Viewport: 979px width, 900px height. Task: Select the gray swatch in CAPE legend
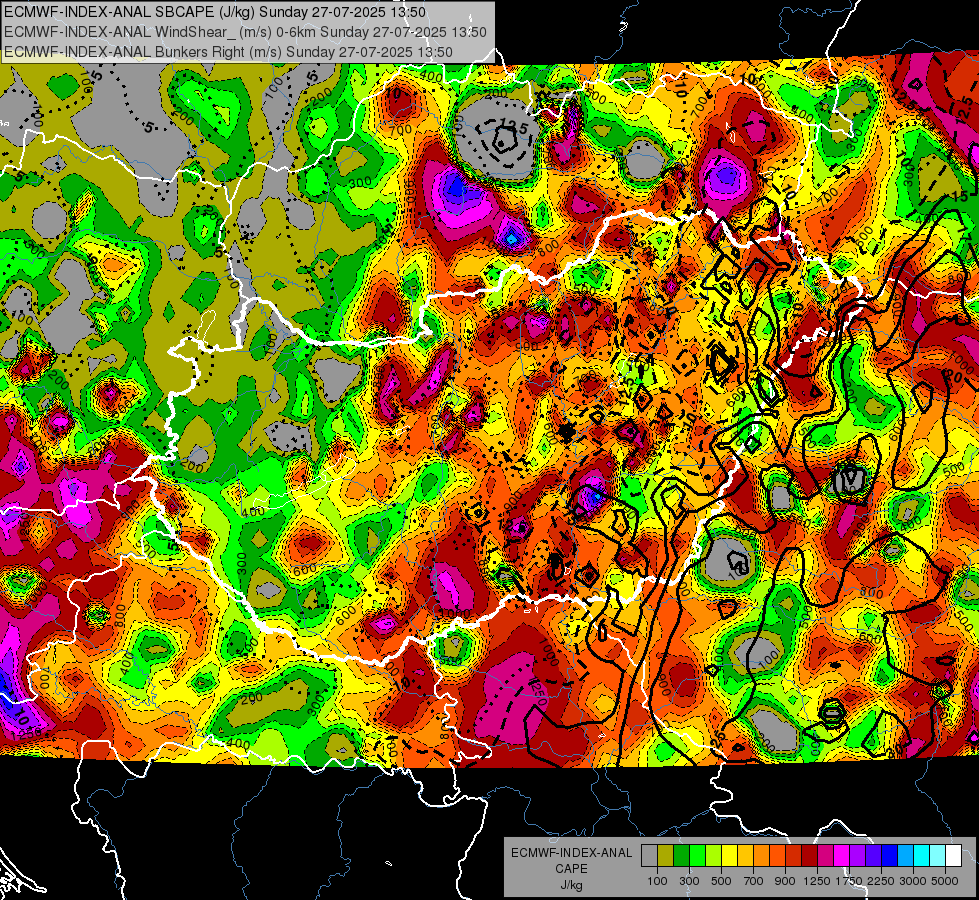[x=649, y=855]
